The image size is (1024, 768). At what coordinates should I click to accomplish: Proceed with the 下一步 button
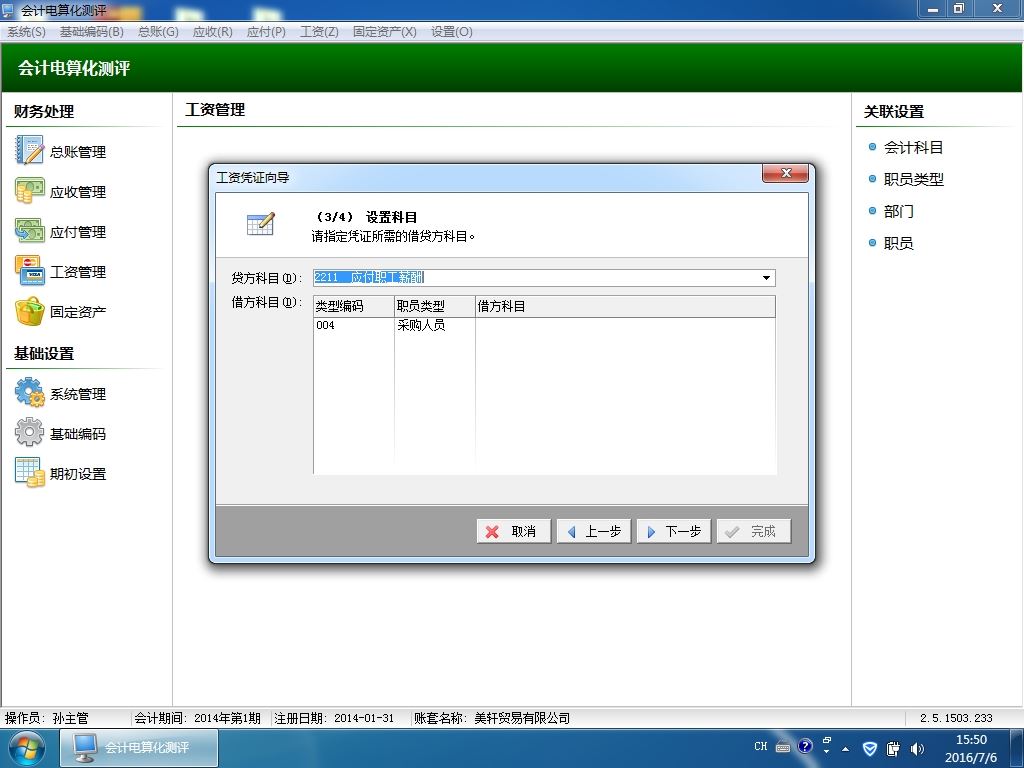tap(674, 532)
